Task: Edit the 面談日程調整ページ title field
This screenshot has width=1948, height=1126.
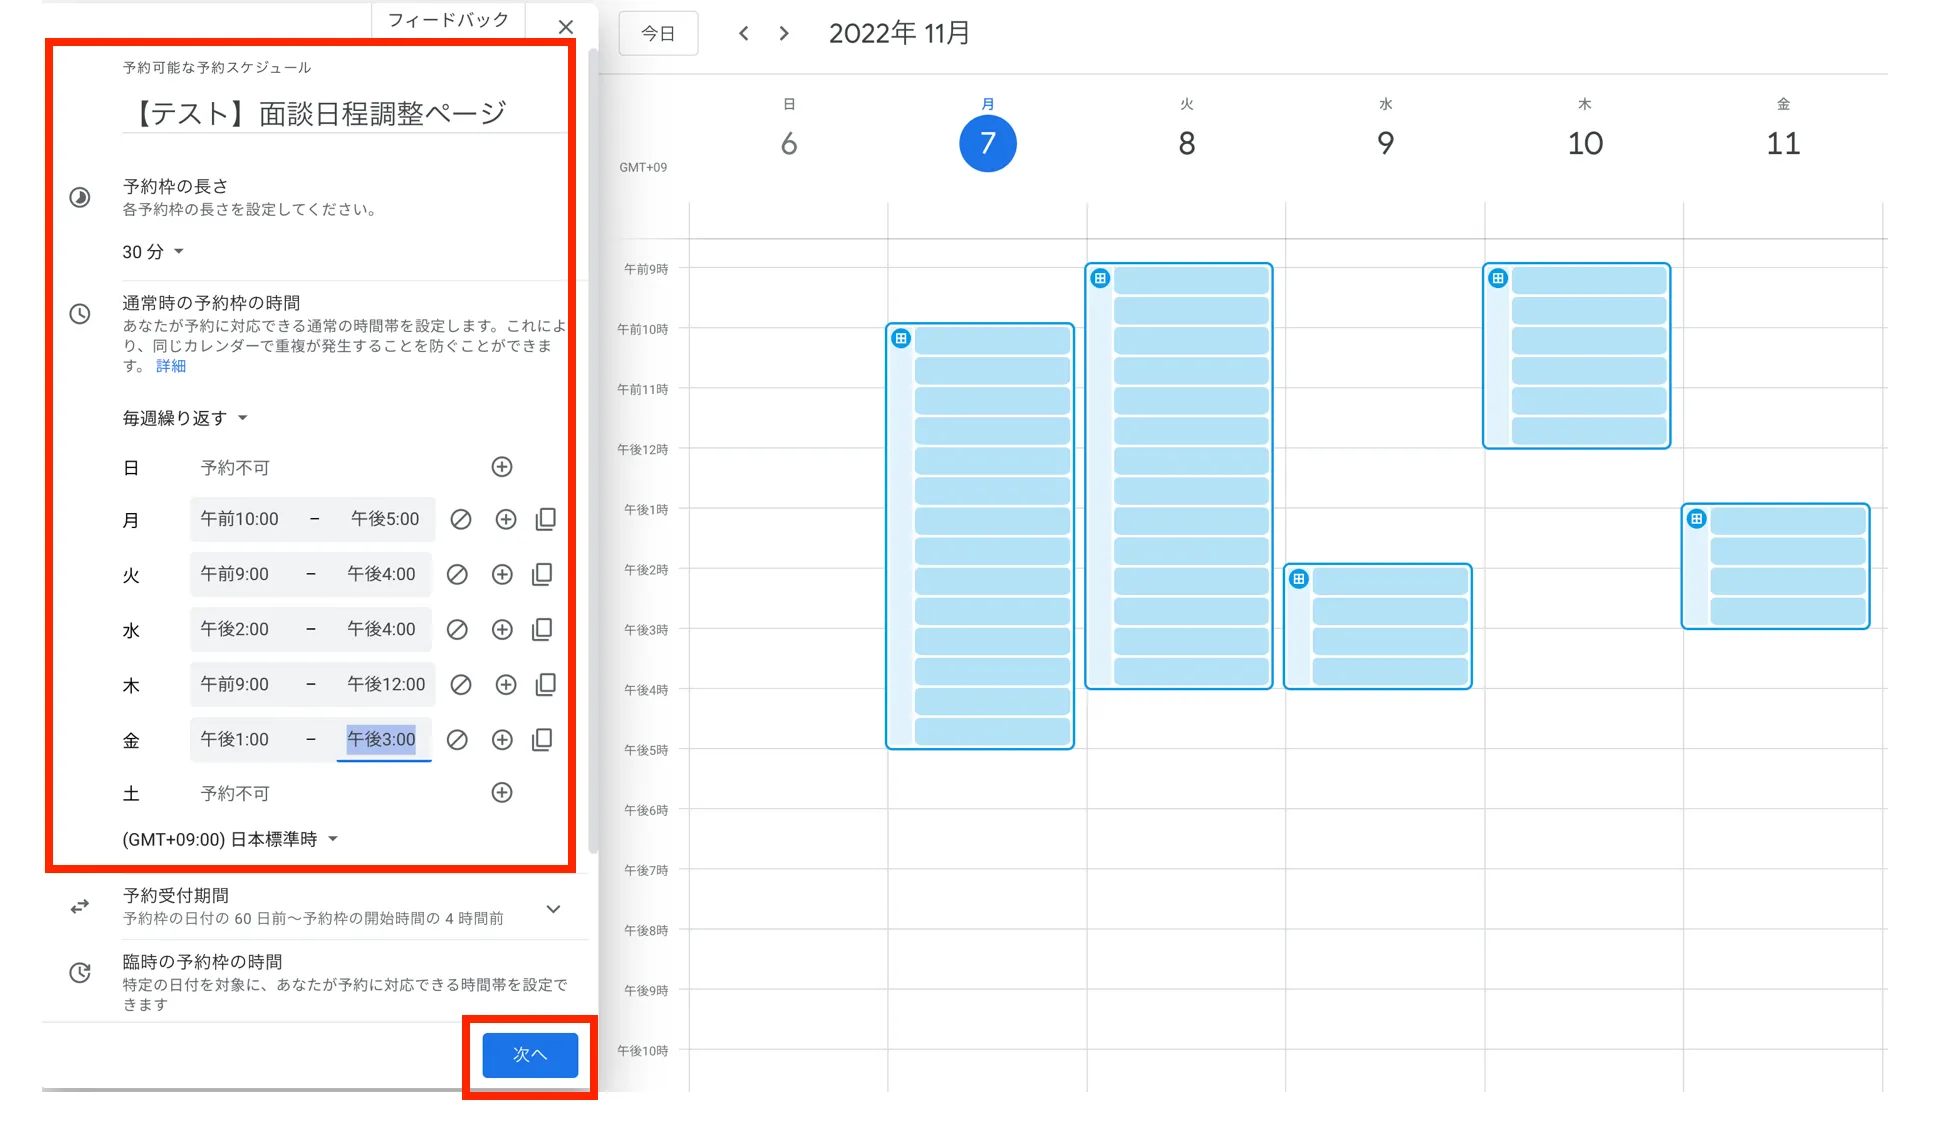Action: pos(344,113)
